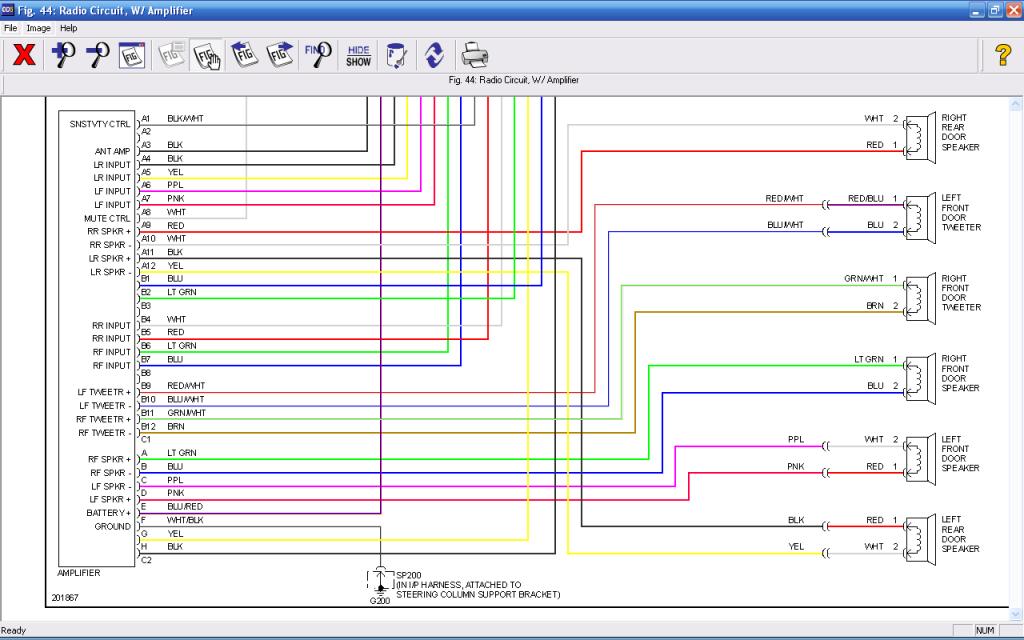Open the Help menu
This screenshot has height=640, width=1024.
(68, 28)
